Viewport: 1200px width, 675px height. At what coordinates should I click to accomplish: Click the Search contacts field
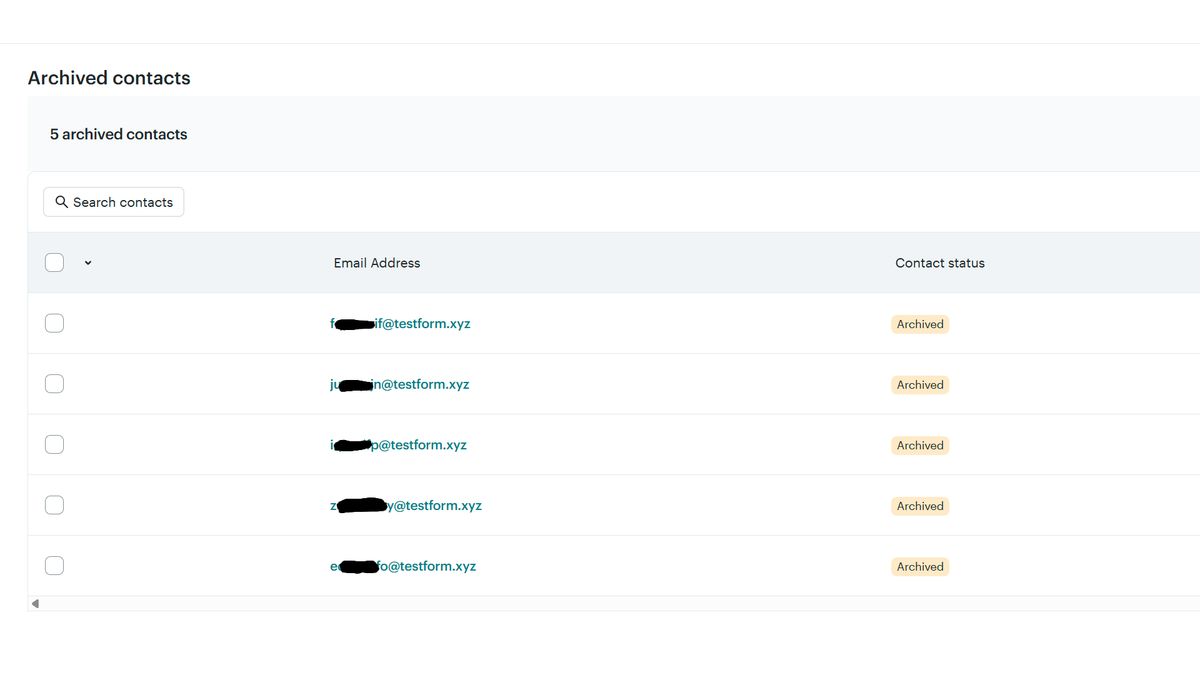(114, 202)
